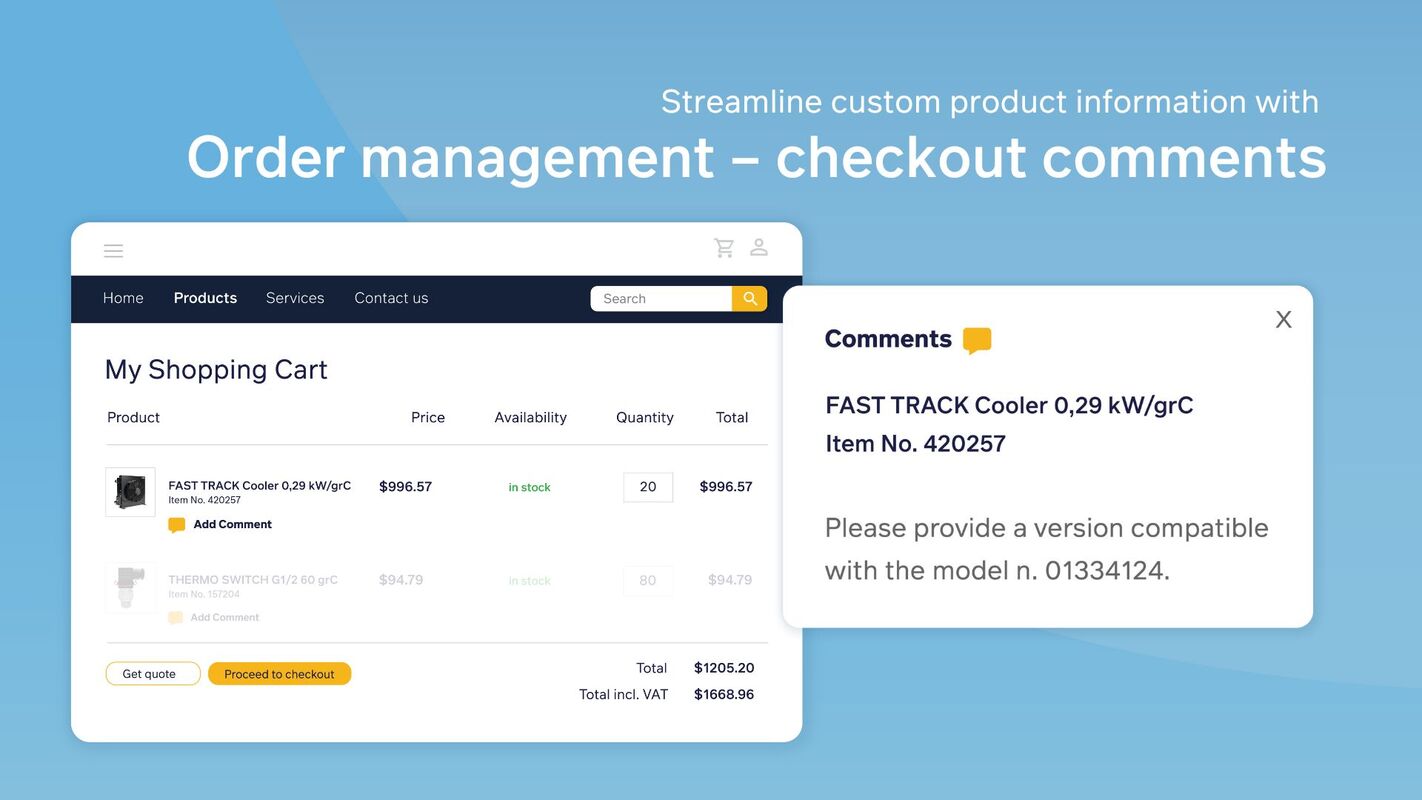Screen dimensions: 1422x800
Task: Click comment bubble beside THERMO SWITCH item
Action: (175, 617)
